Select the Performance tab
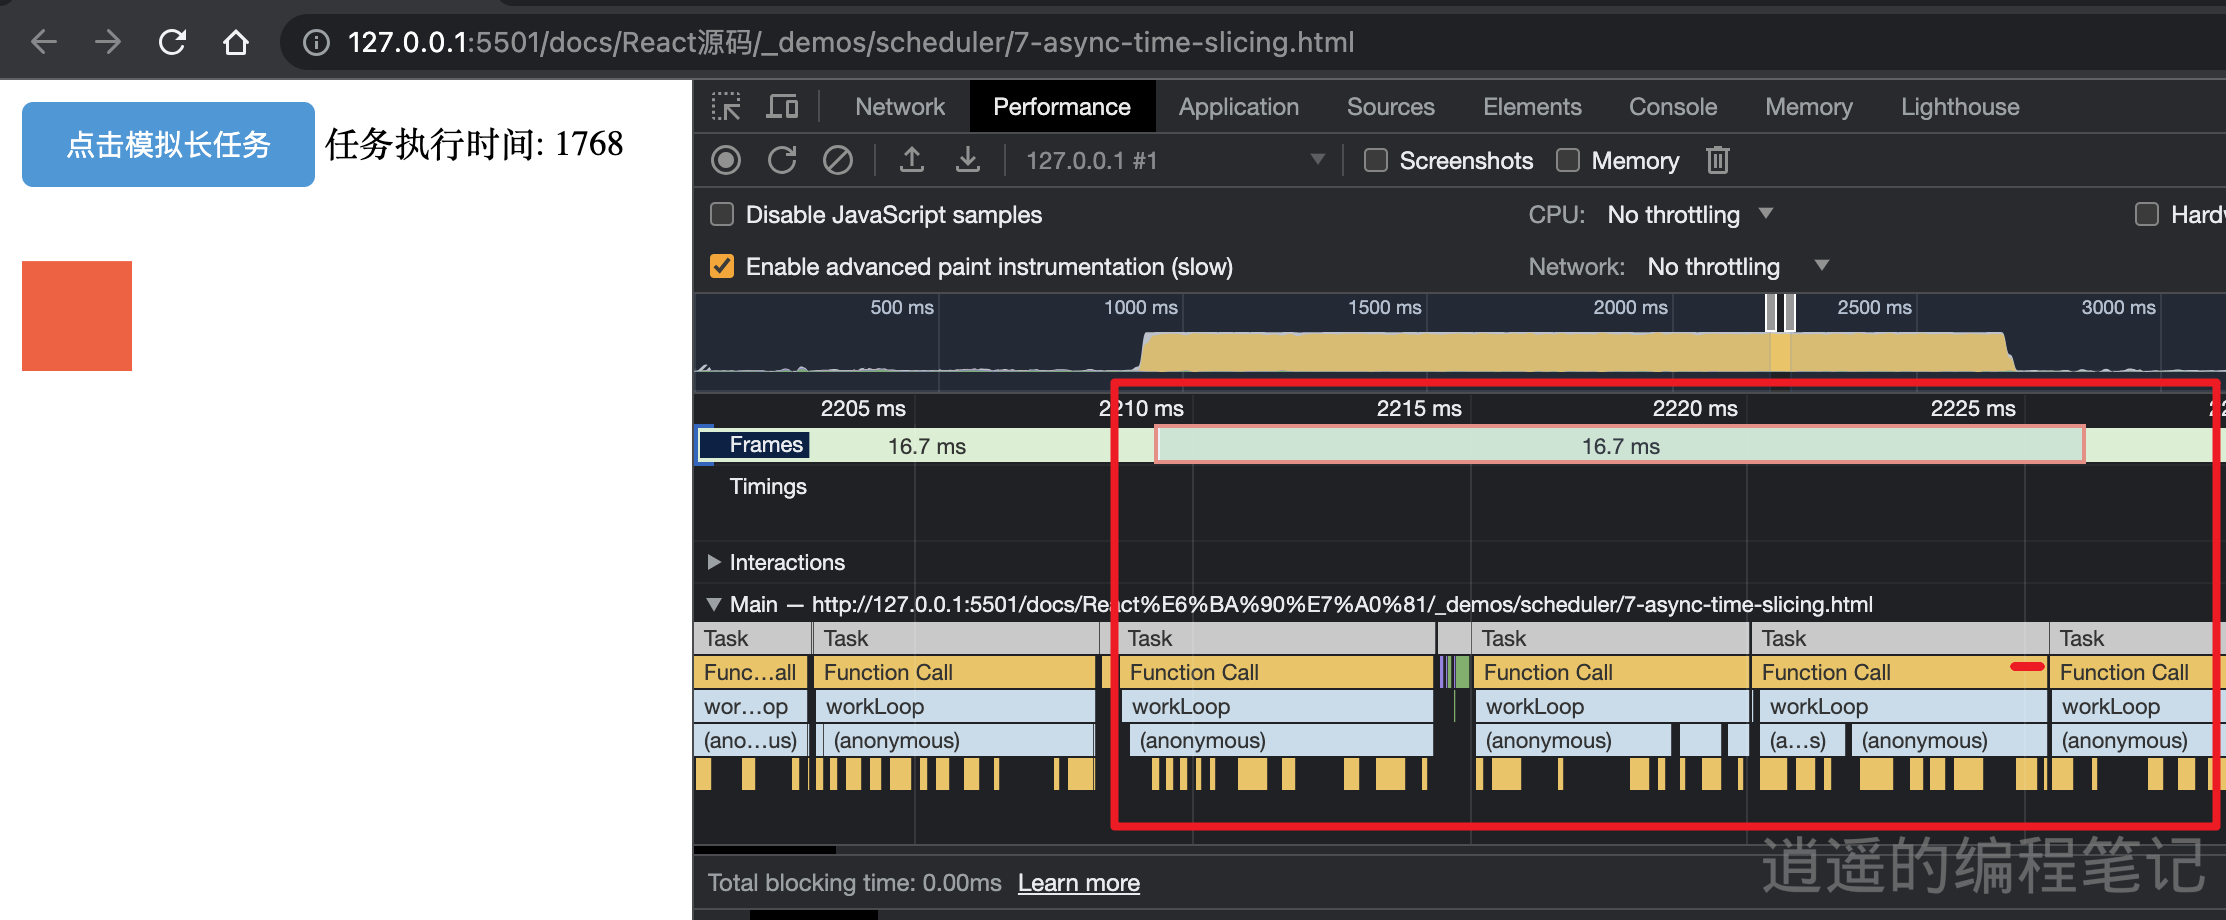 [x=1062, y=107]
